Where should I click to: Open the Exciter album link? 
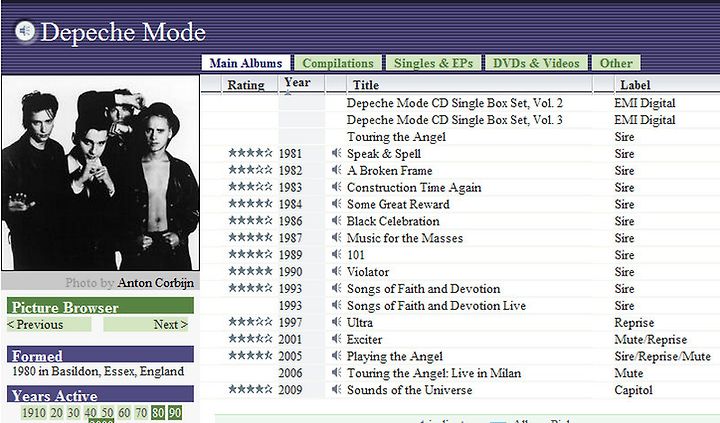coord(364,339)
